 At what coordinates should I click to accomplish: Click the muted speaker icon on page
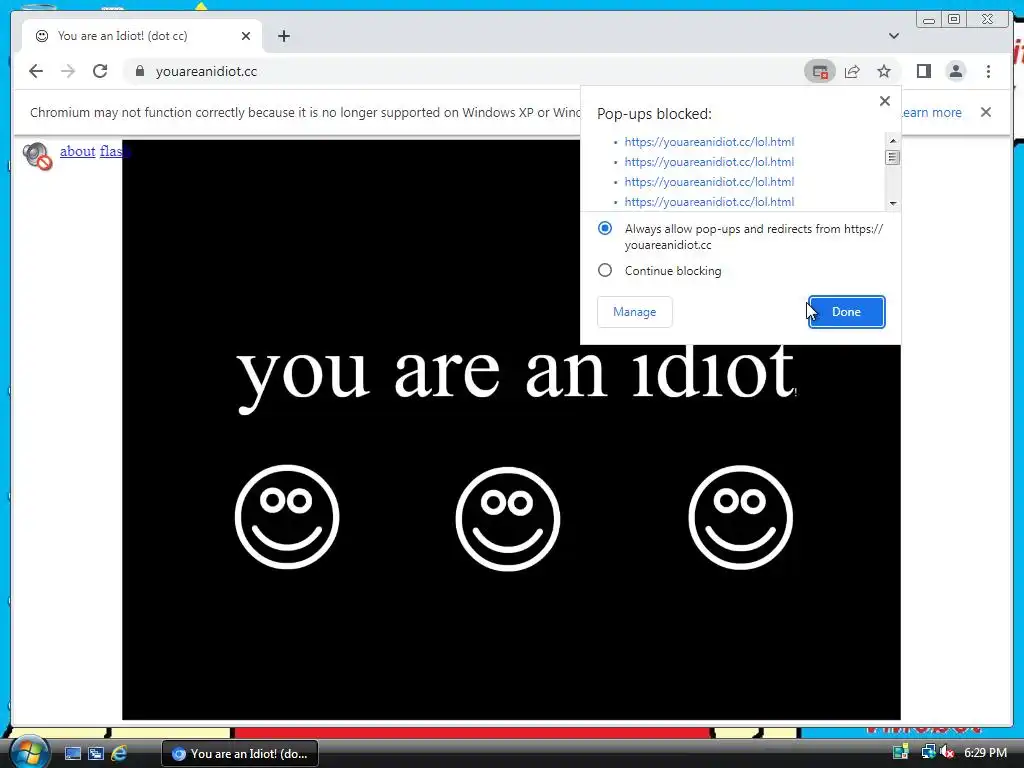[x=37, y=156]
